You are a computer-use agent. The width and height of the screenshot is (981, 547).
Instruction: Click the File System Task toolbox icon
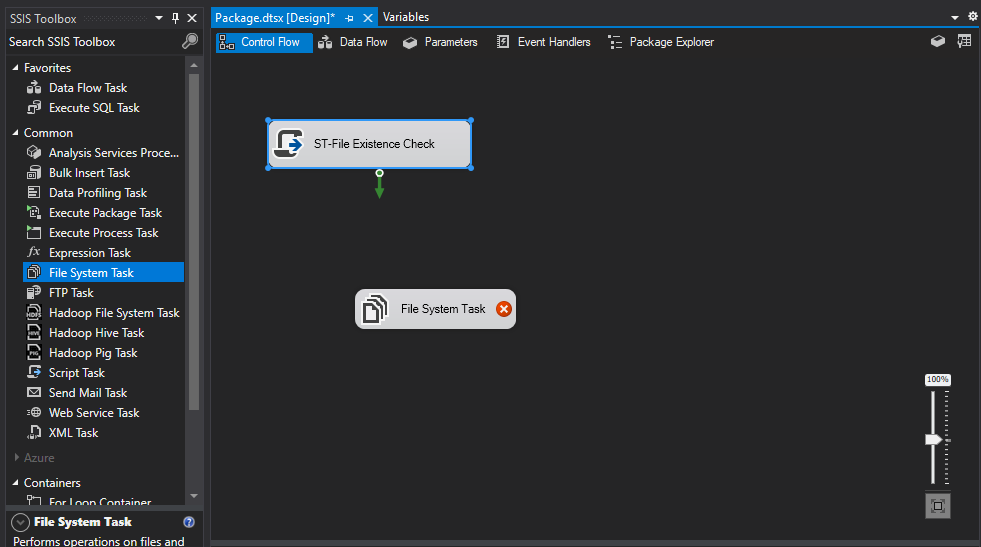point(34,272)
